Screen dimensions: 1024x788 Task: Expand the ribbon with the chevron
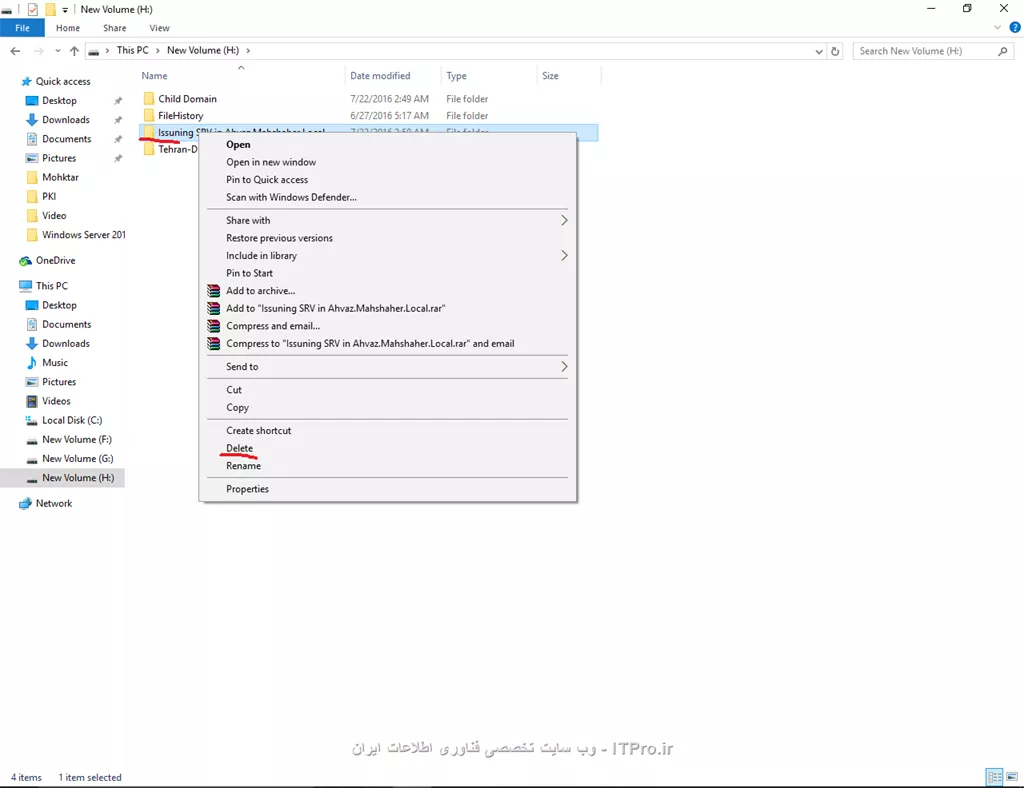[996, 28]
